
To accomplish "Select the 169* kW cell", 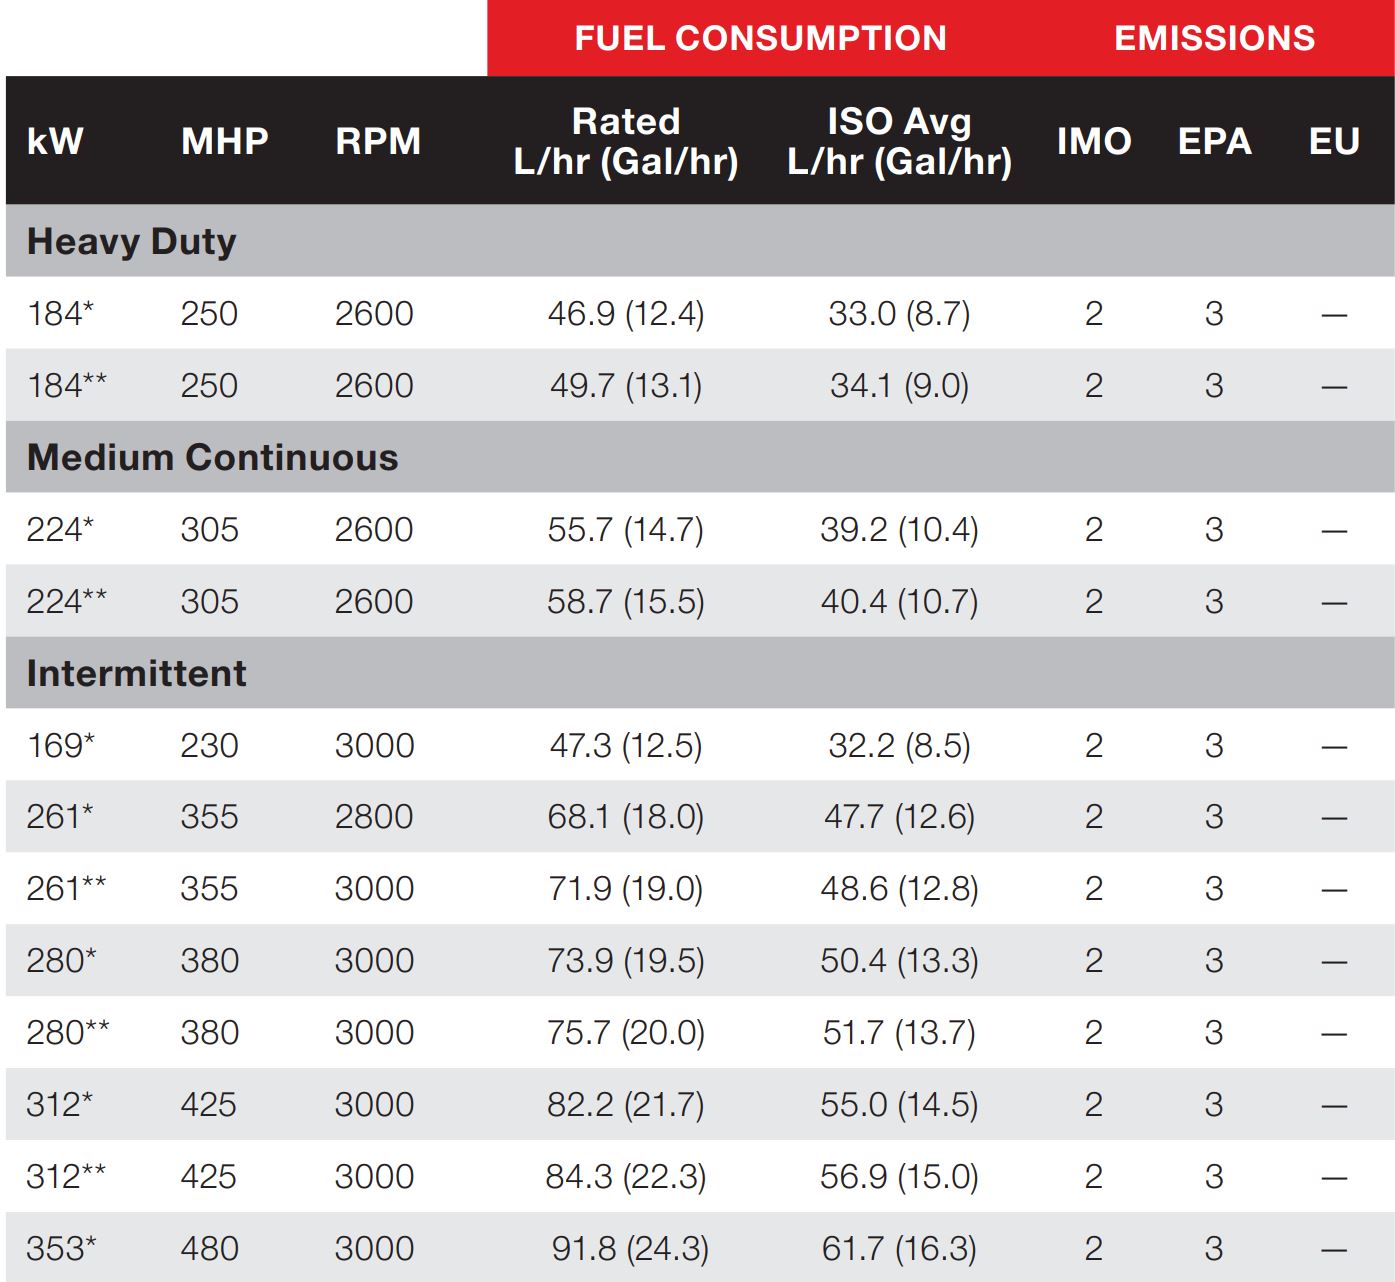I will click(61, 745).
